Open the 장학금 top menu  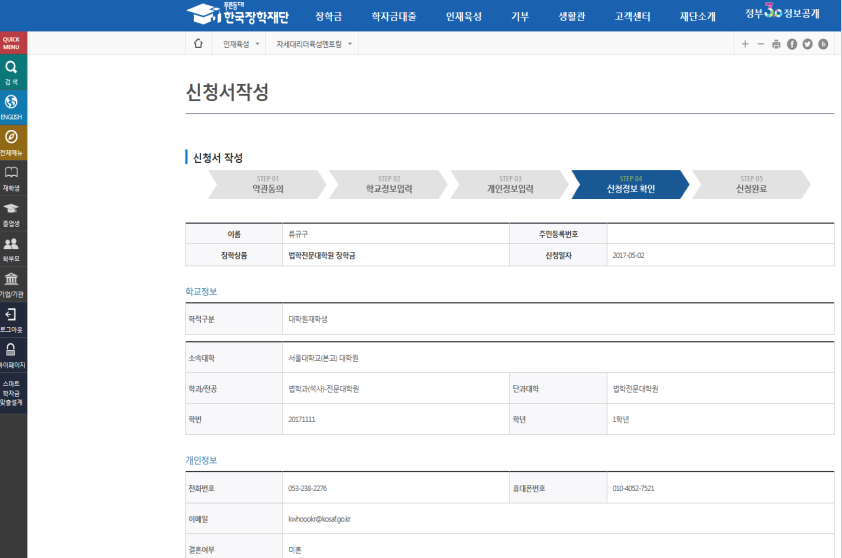(x=329, y=17)
